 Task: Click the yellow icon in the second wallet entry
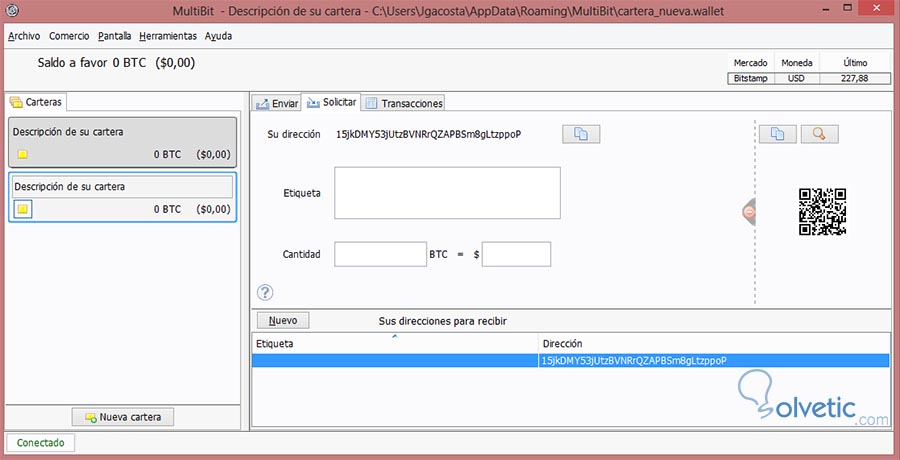22,209
